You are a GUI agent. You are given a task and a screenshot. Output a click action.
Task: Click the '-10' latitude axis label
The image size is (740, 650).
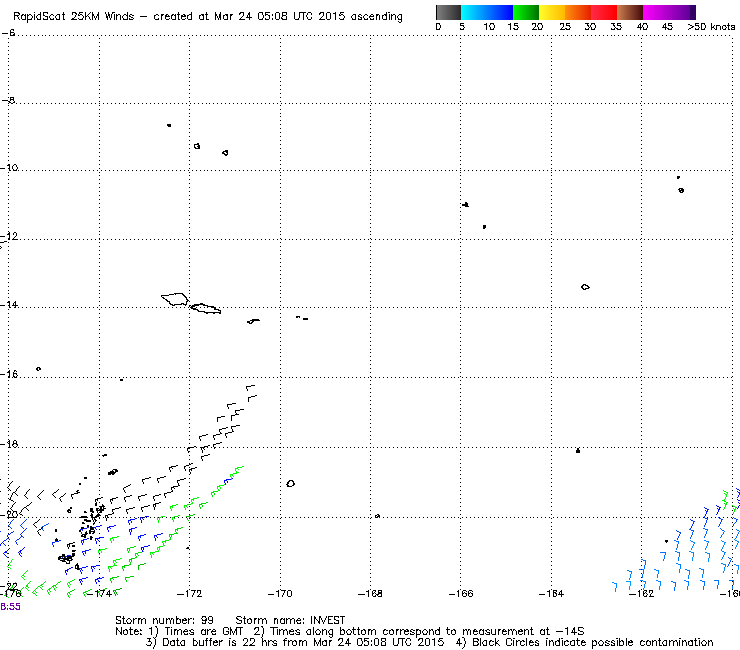pos(9,168)
